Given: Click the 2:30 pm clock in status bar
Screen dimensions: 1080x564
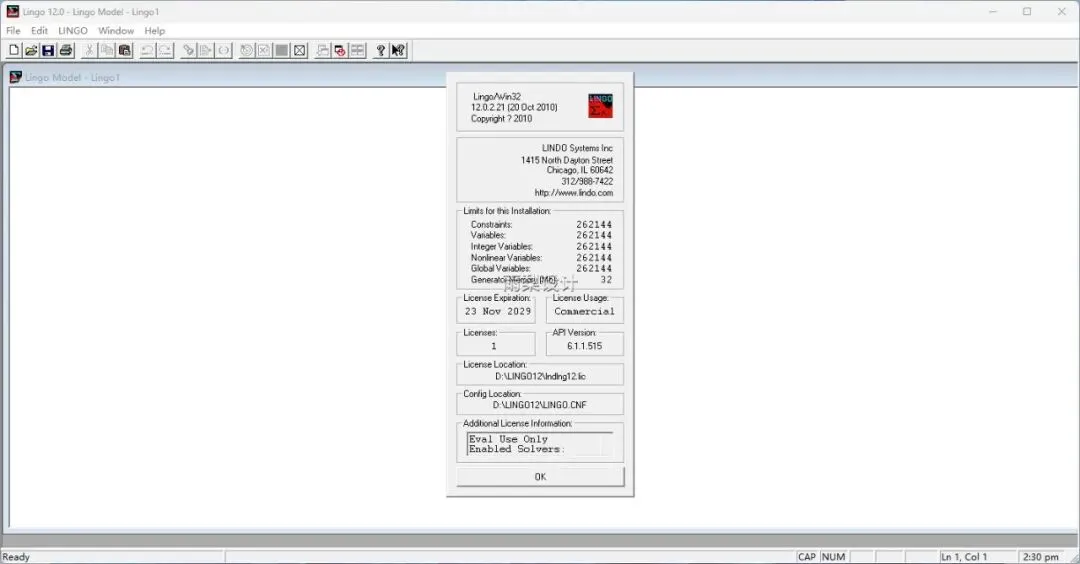Looking at the screenshot, I should coord(1040,556).
